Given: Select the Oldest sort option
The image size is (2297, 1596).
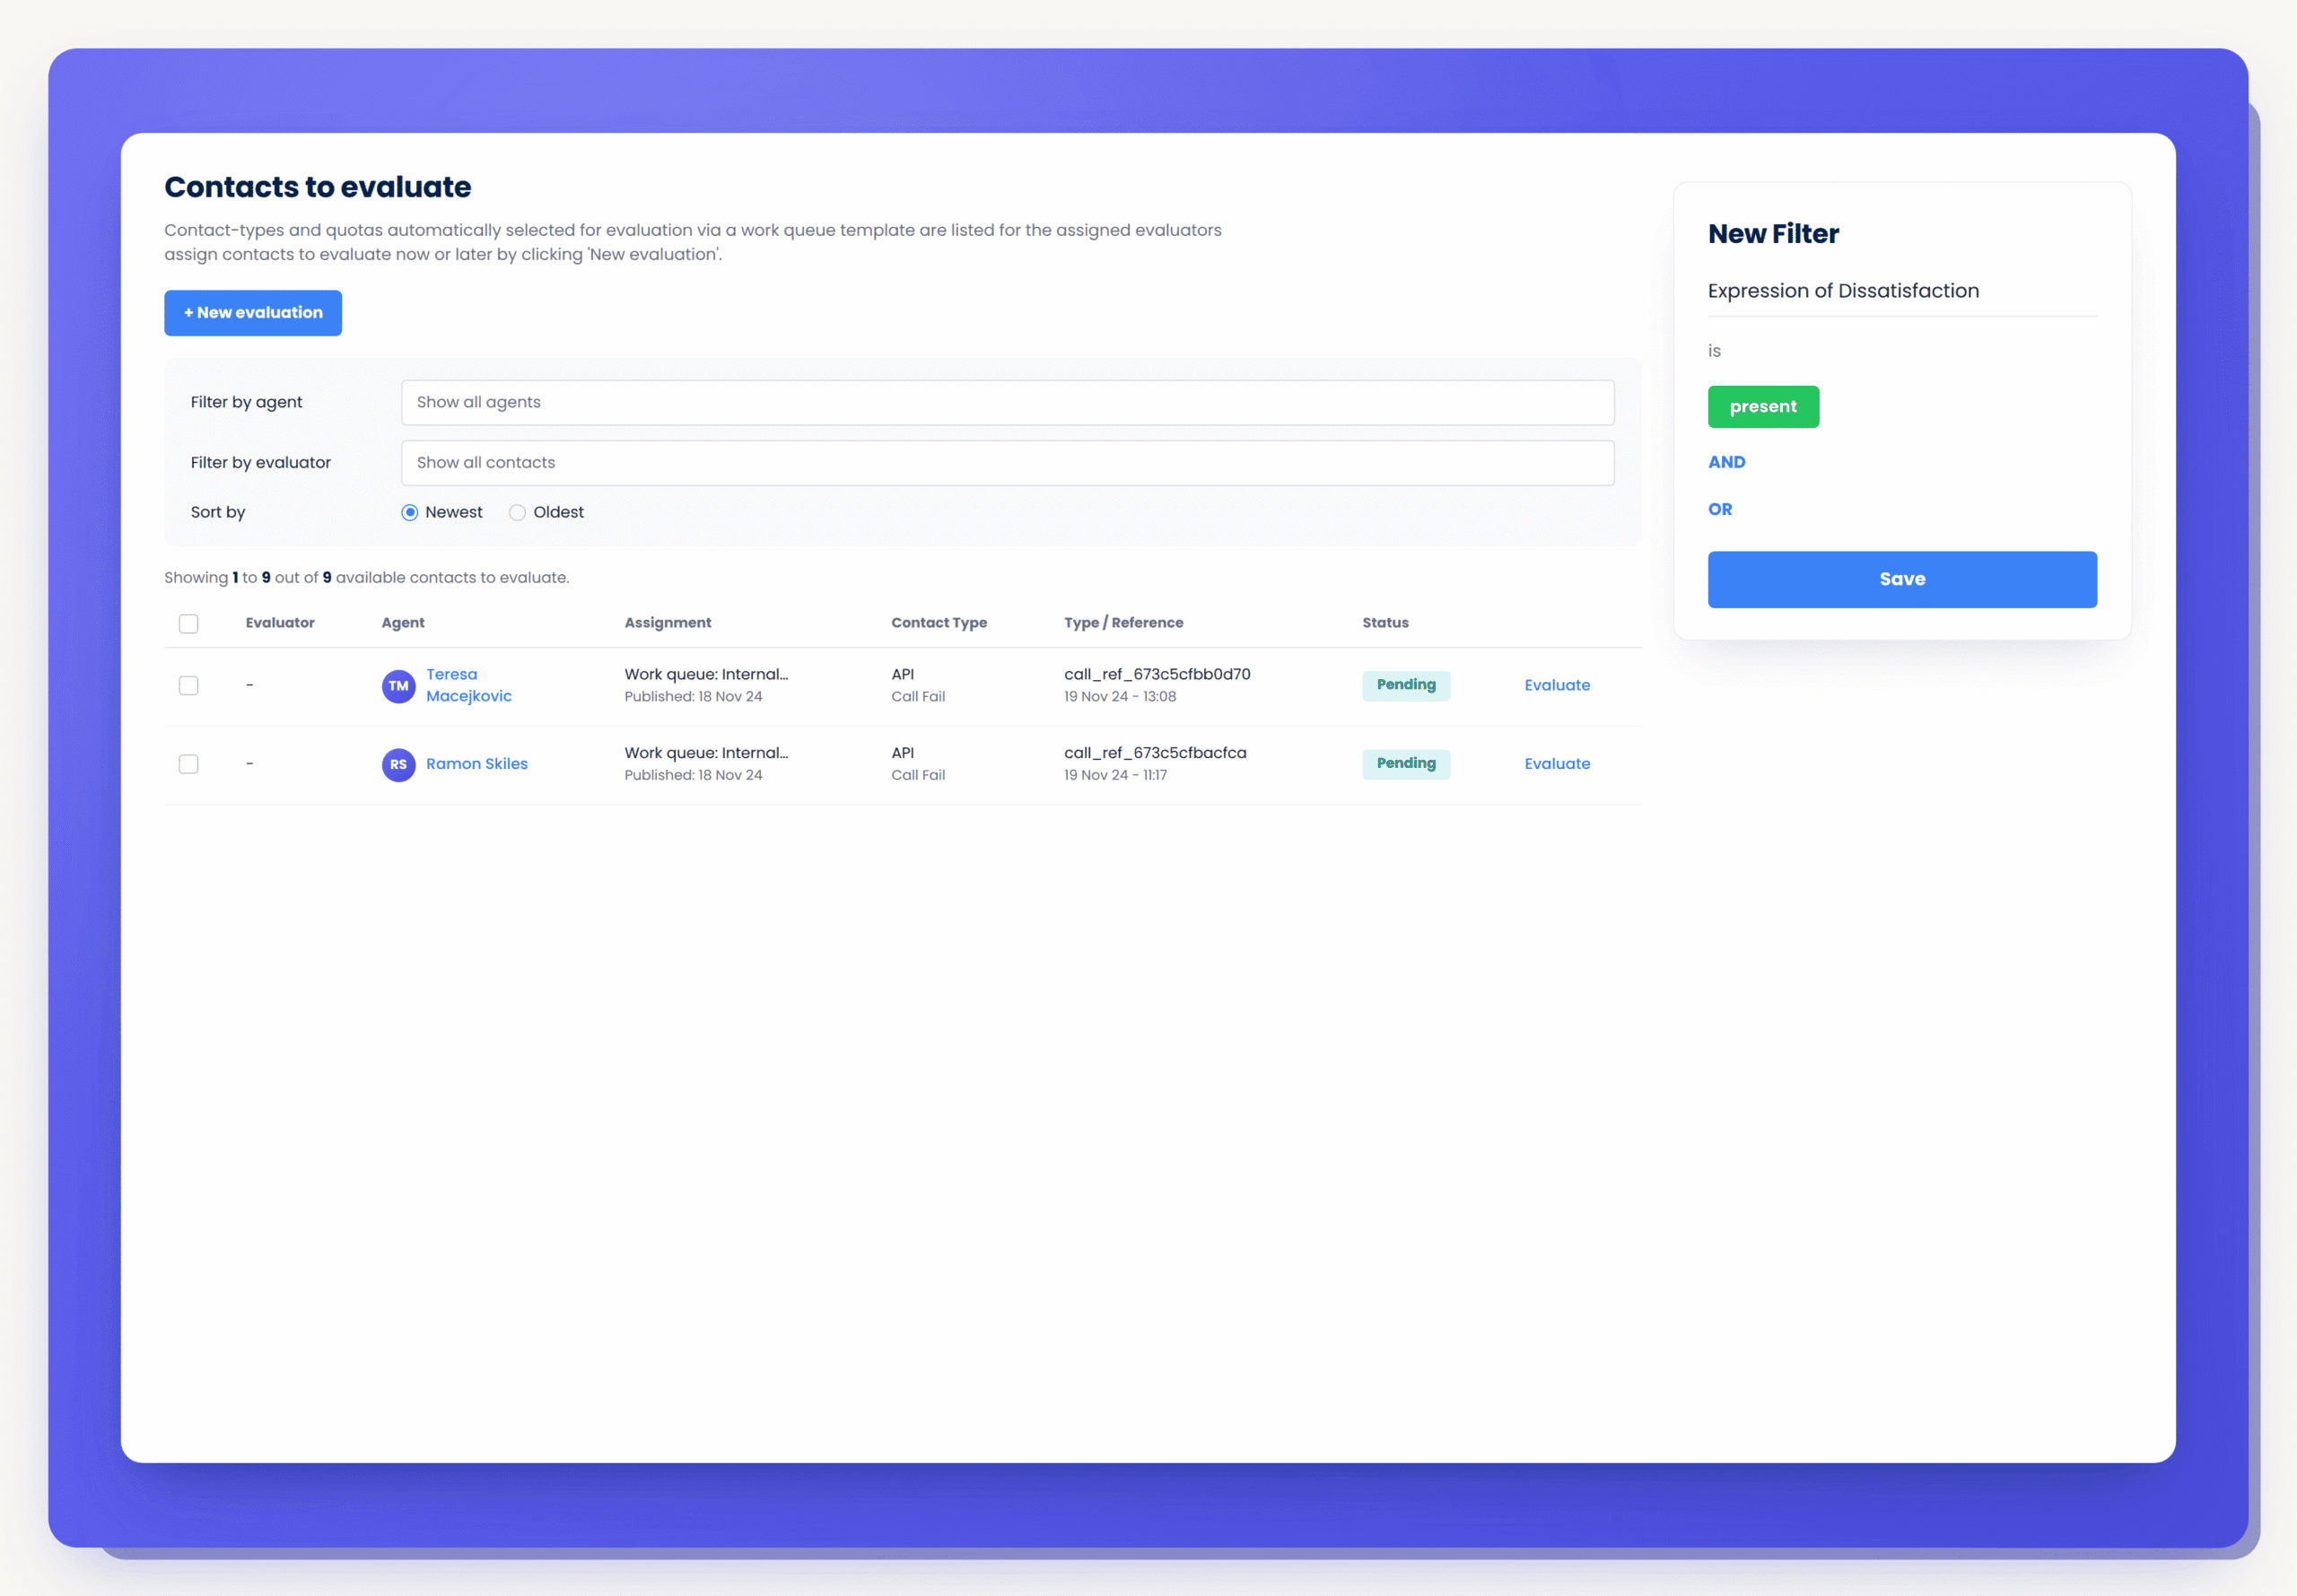Looking at the screenshot, I should (x=517, y=512).
